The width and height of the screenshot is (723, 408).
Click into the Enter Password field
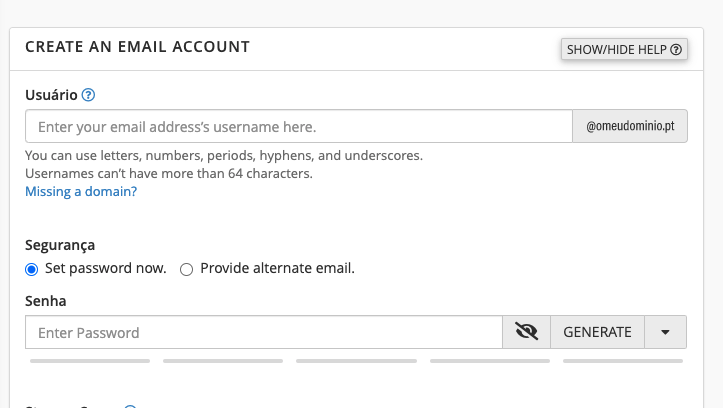coord(263,332)
